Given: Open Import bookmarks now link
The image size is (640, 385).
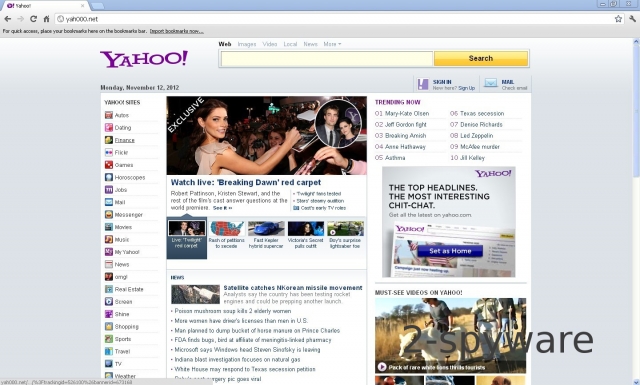Looking at the screenshot, I should (176, 31).
